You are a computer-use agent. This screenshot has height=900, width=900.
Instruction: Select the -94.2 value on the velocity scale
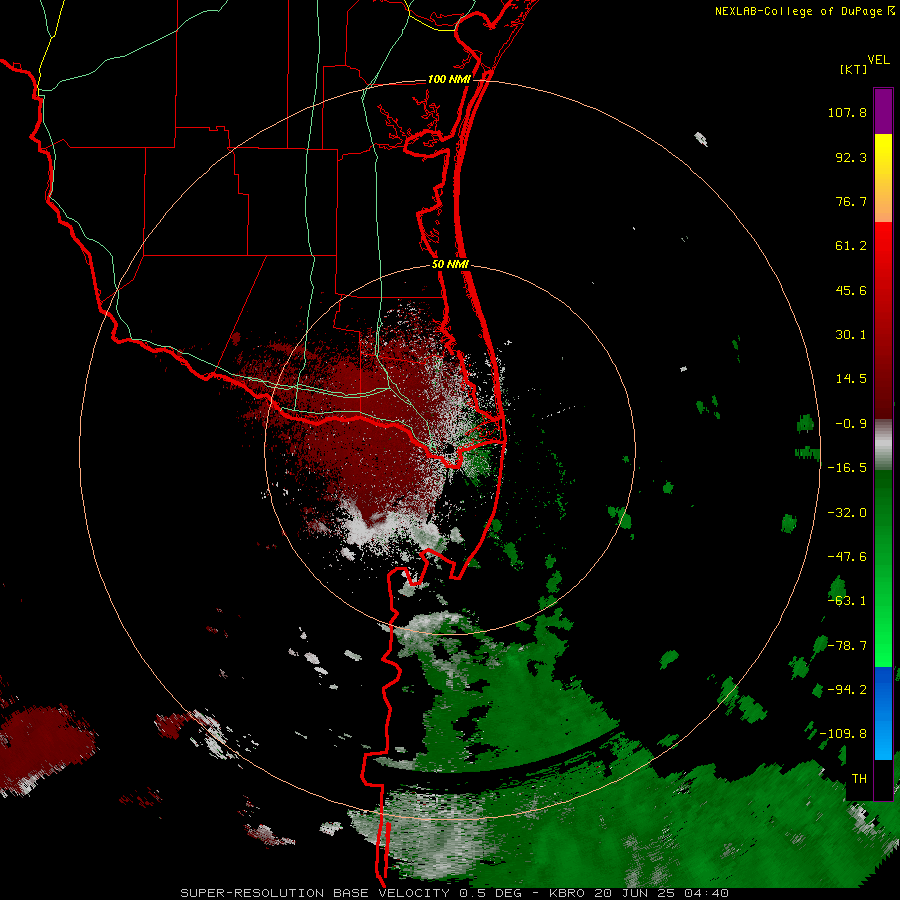pos(847,690)
